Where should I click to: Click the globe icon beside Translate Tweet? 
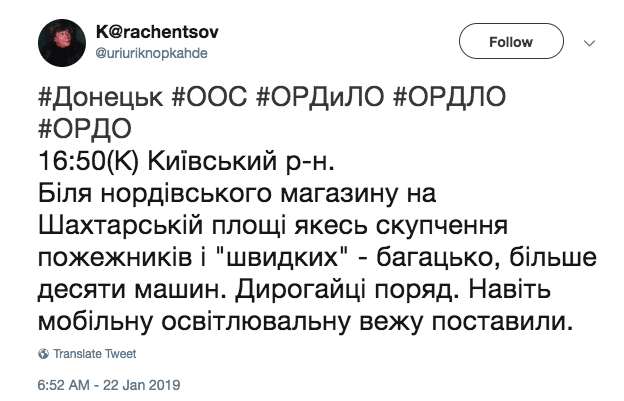pyautogui.click(x=43, y=354)
